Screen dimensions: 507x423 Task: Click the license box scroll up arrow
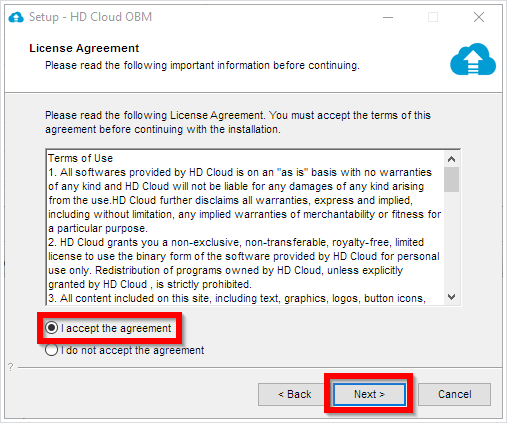click(x=451, y=159)
